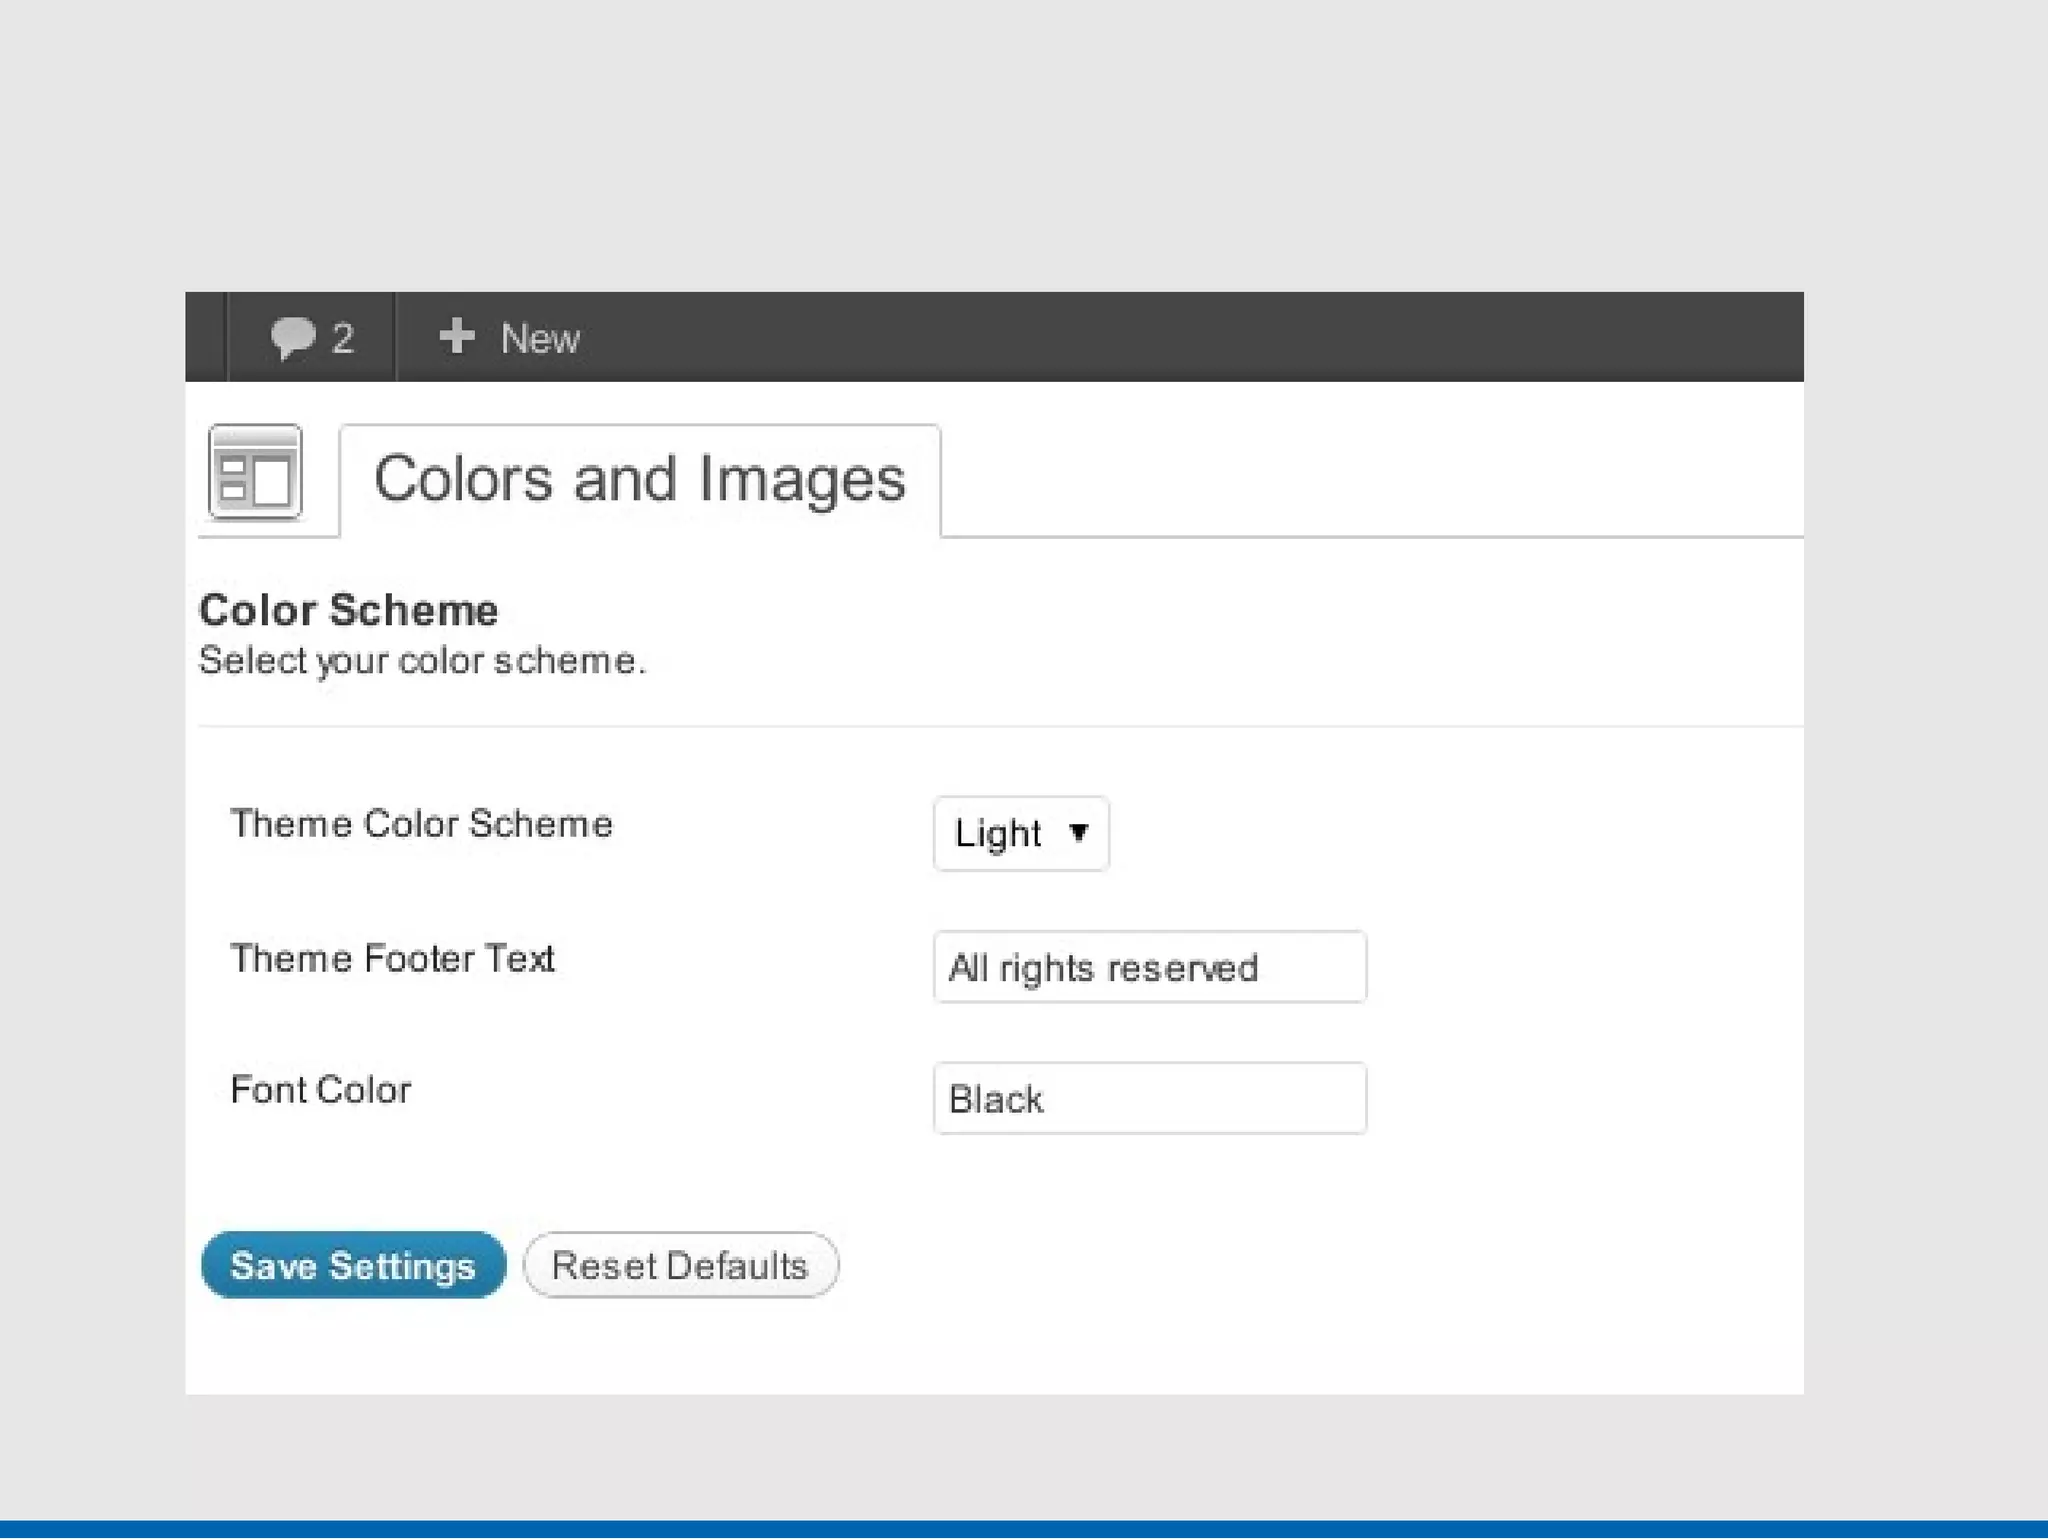Image resolution: width=2048 pixels, height=1539 pixels.
Task: Click the Theme Footer Text label
Action: (x=392, y=958)
